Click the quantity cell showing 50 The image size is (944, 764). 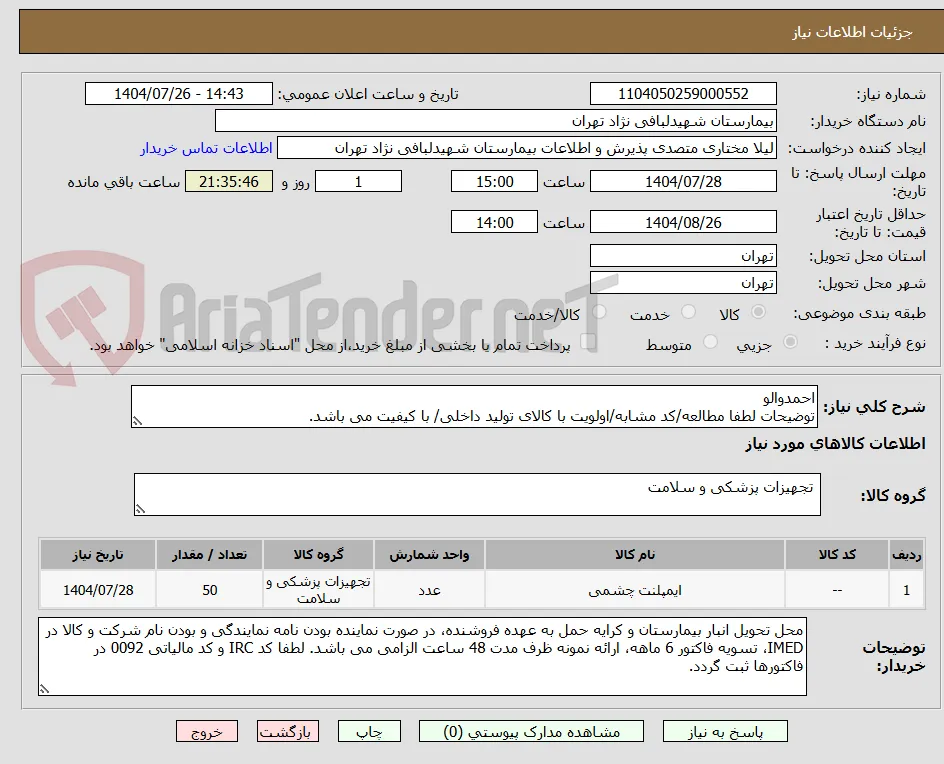[210, 590]
